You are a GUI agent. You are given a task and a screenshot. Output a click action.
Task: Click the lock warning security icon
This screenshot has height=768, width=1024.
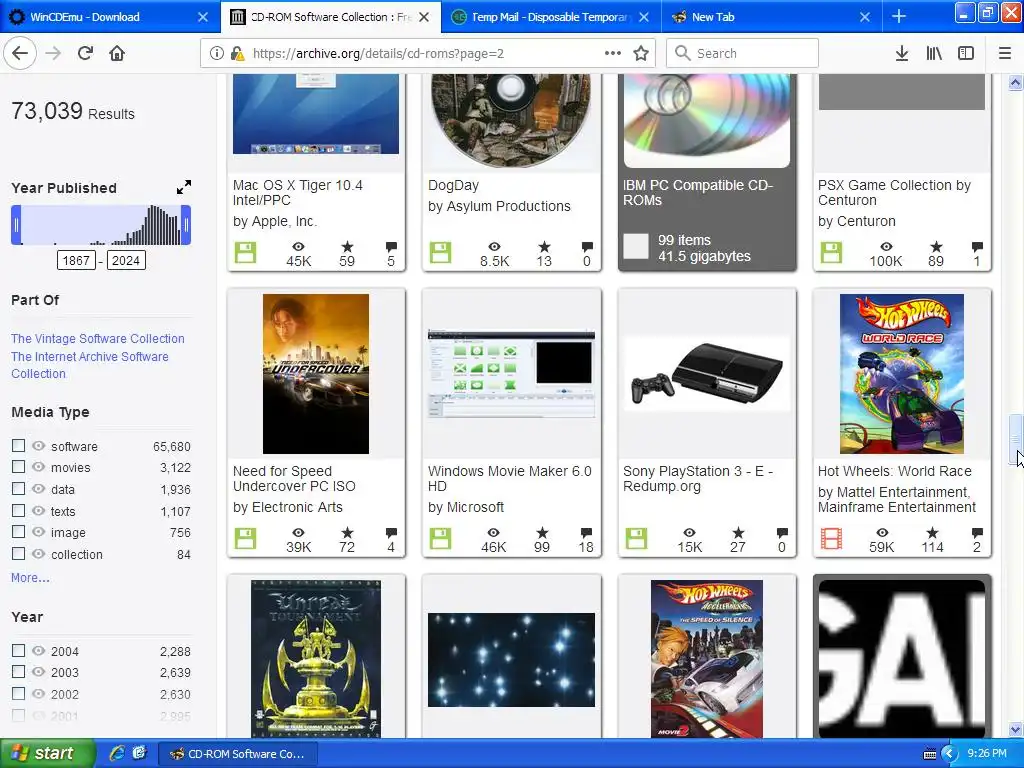tap(238, 53)
